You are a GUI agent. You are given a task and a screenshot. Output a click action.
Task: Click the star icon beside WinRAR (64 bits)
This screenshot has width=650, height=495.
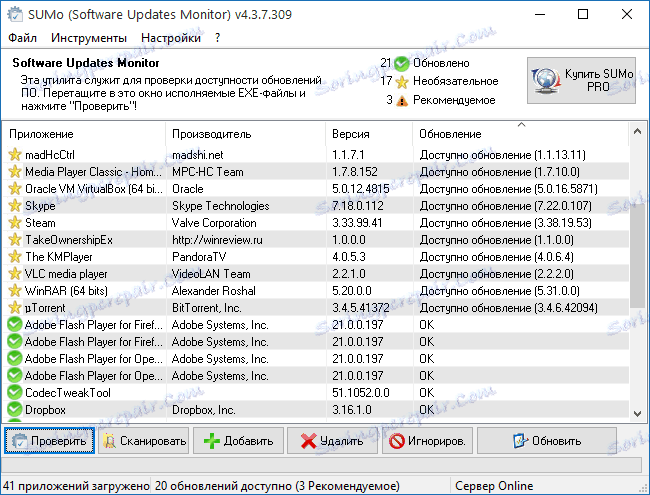click(x=15, y=291)
